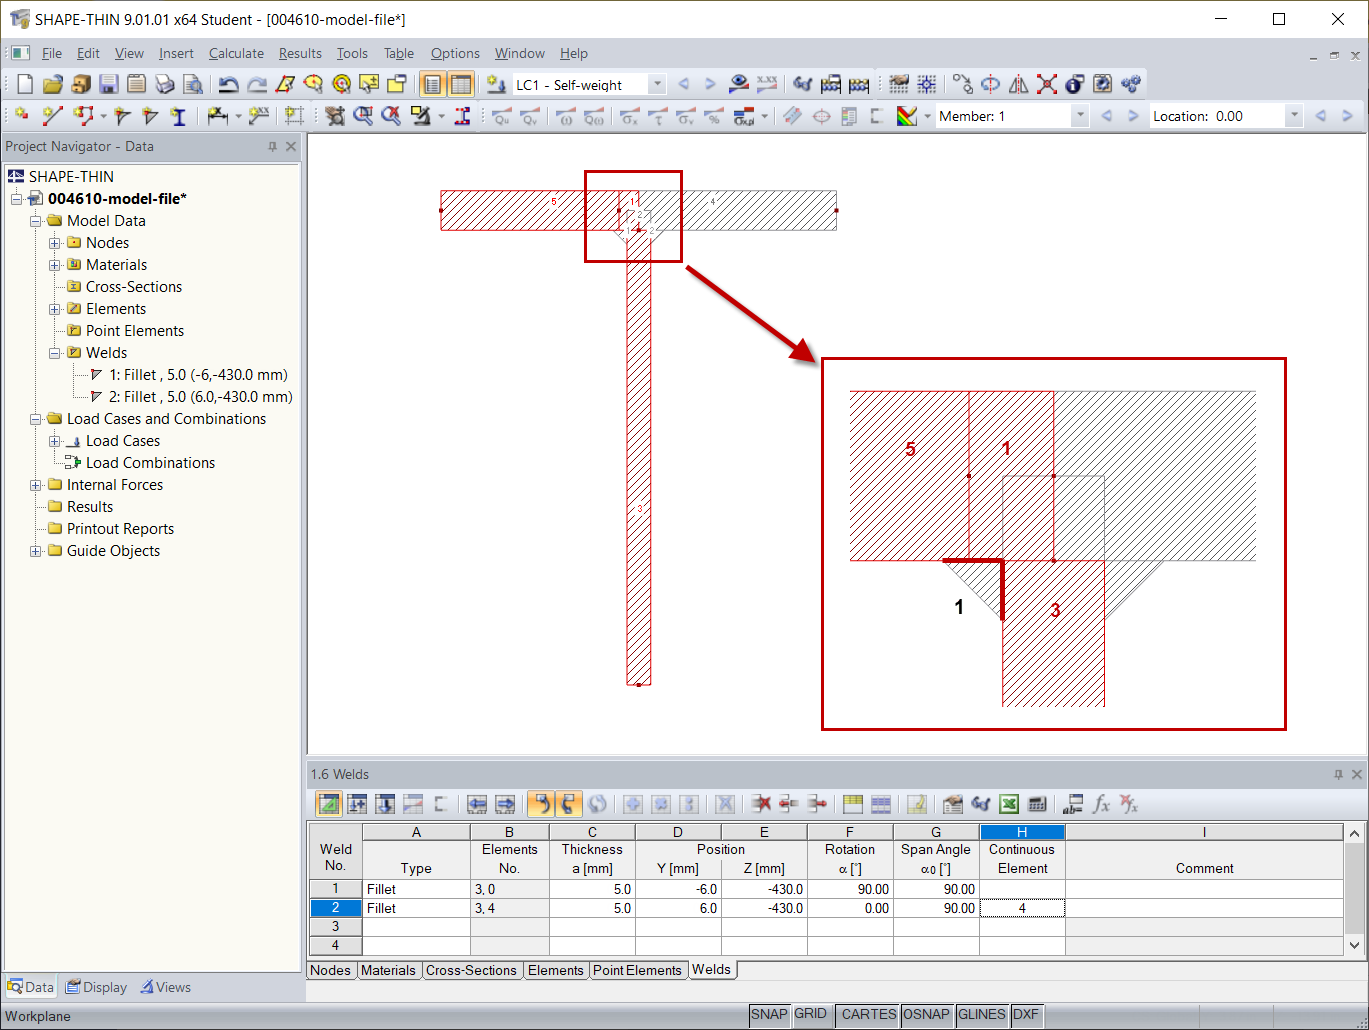This screenshot has width=1369, height=1030.
Task: Expand the Materials tree item
Action: (x=55, y=265)
